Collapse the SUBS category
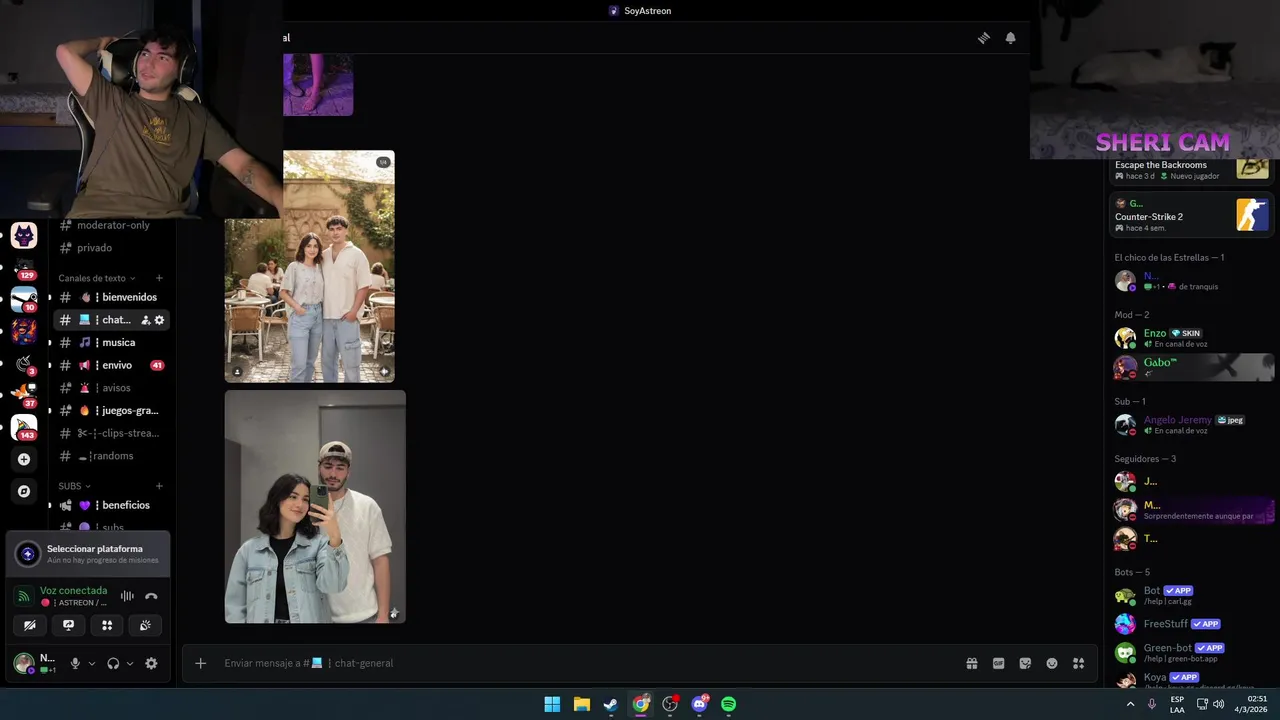The height and width of the screenshot is (720, 1280). click(74, 486)
